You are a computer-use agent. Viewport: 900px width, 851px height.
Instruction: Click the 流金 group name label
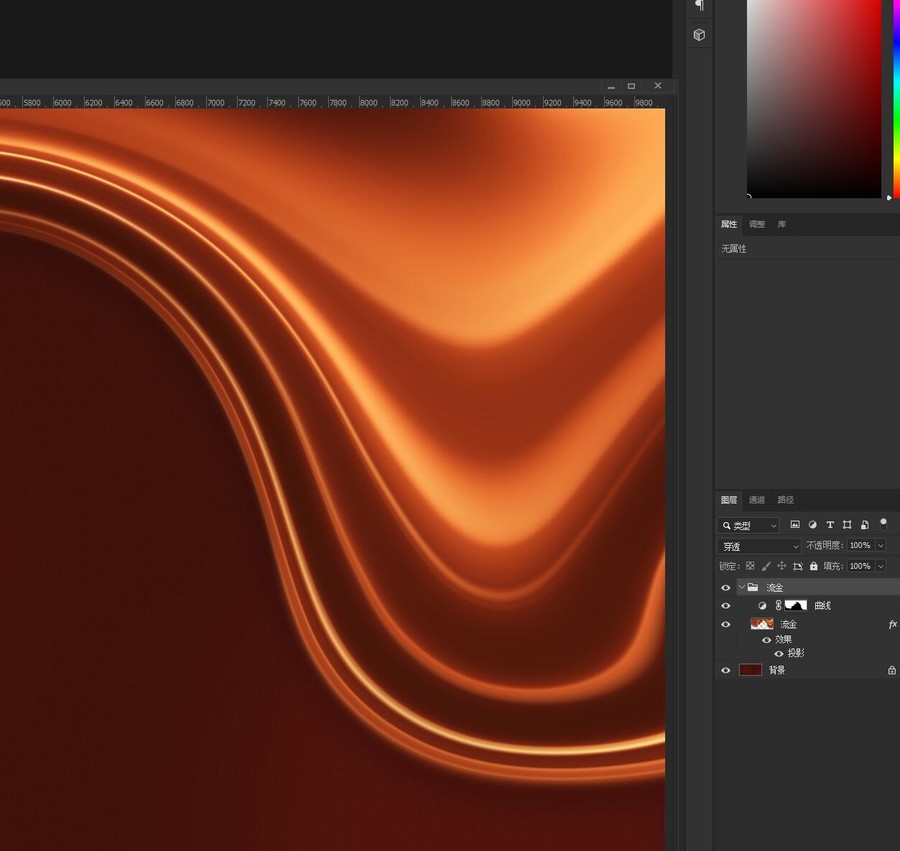[x=775, y=588]
